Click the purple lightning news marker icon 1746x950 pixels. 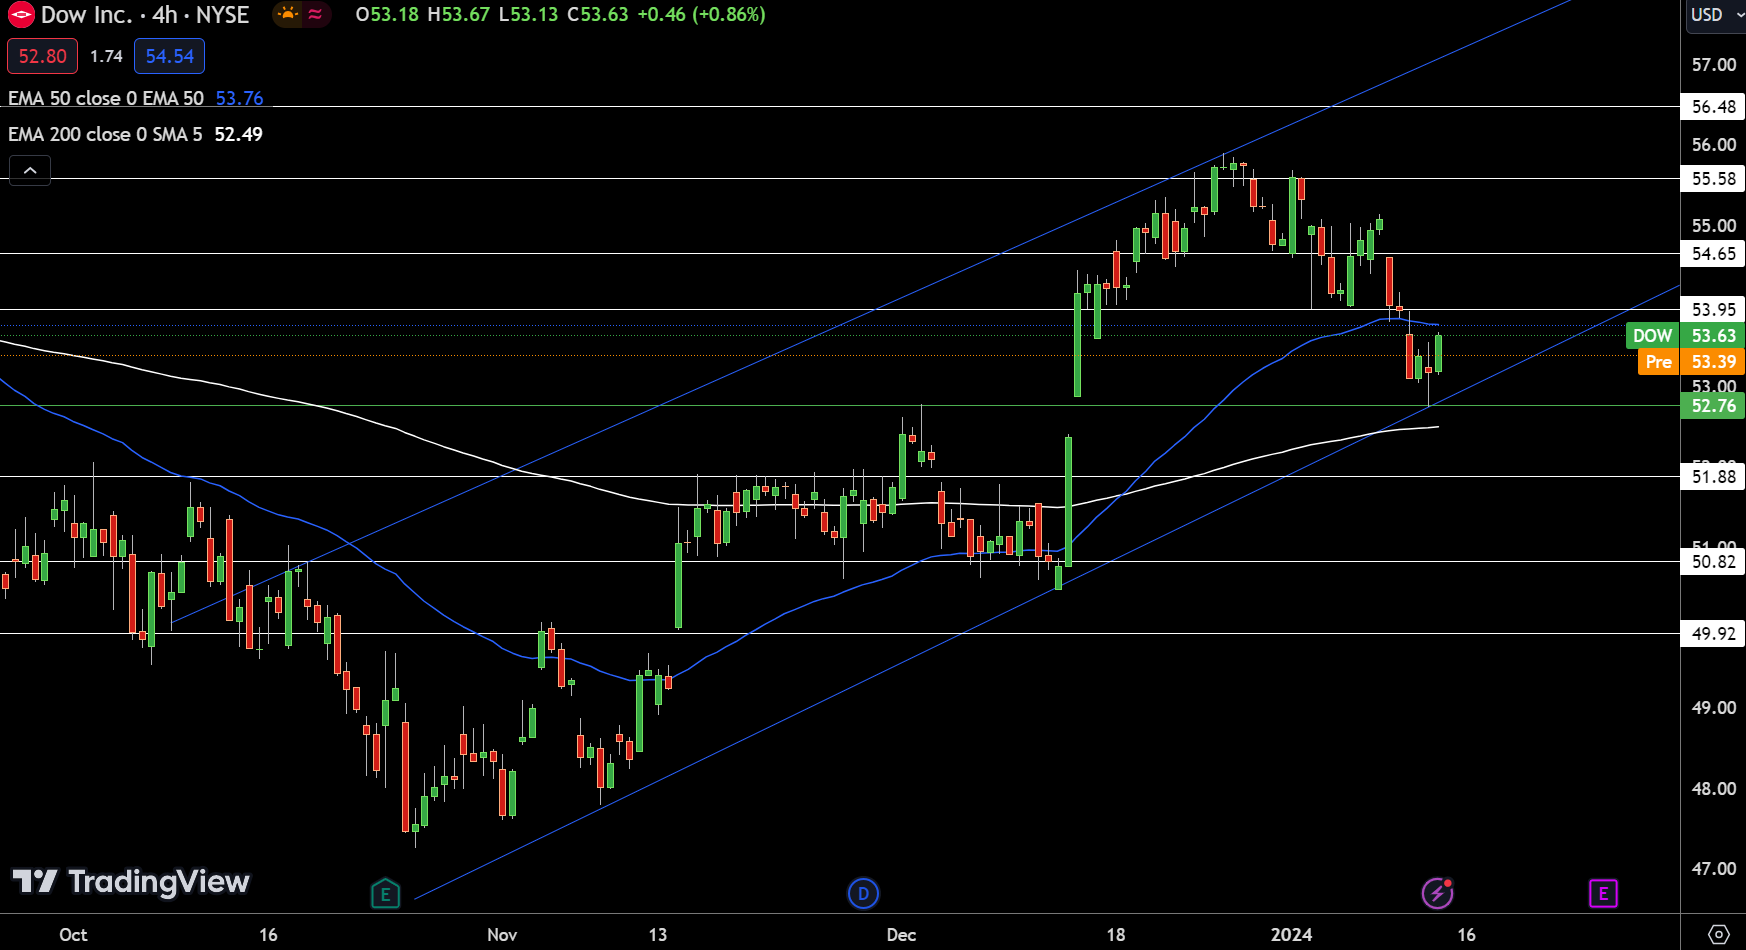pos(1438,892)
